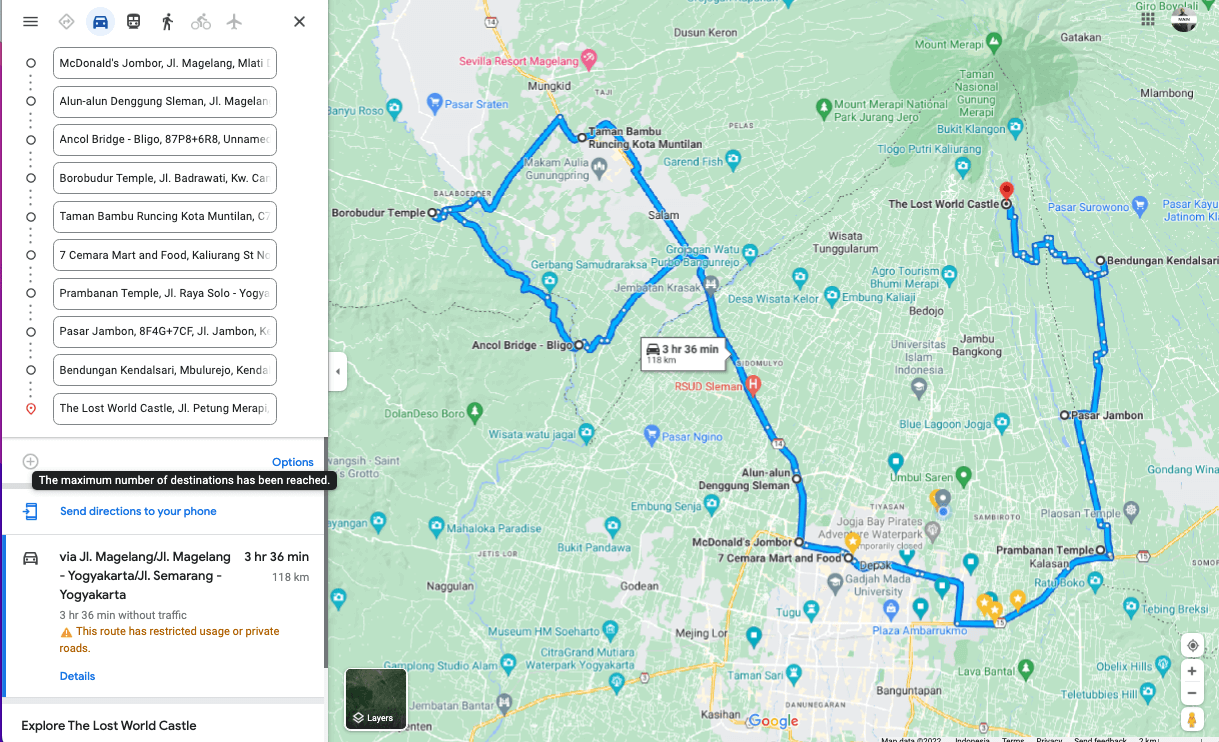Click Sevilla Resort Magelang marker

588,61
